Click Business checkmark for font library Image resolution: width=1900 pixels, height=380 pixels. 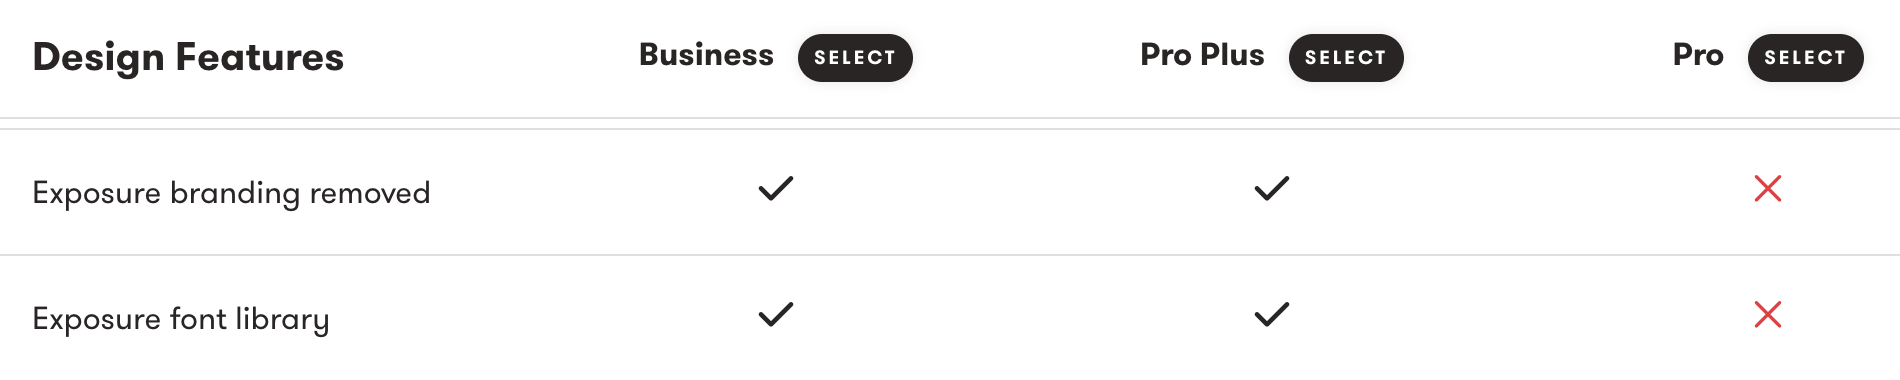(x=776, y=315)
